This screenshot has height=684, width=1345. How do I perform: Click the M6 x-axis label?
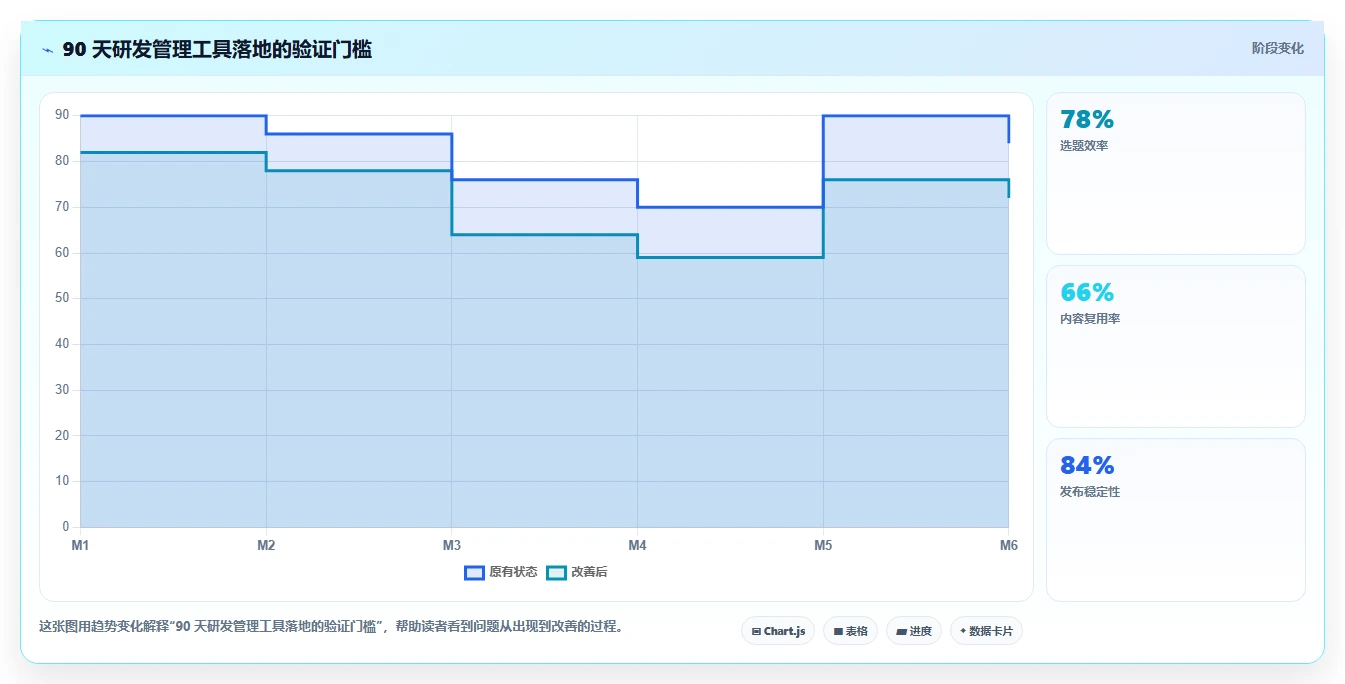[x=1009, y=545]
